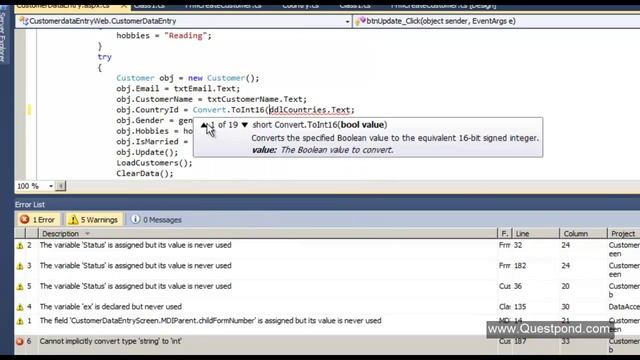
Task: Click the line value 187 in the error row
Action: point(520,341)
